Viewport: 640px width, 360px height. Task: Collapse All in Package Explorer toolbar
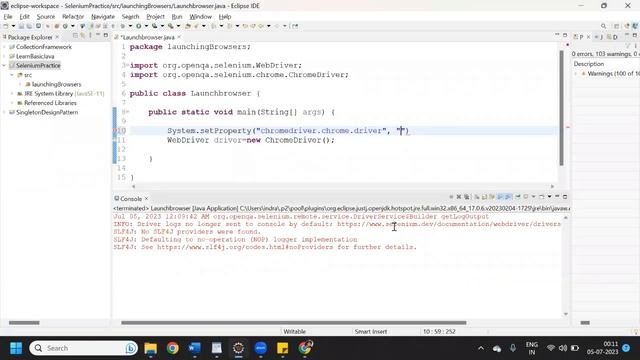click(x=75, y=36)
